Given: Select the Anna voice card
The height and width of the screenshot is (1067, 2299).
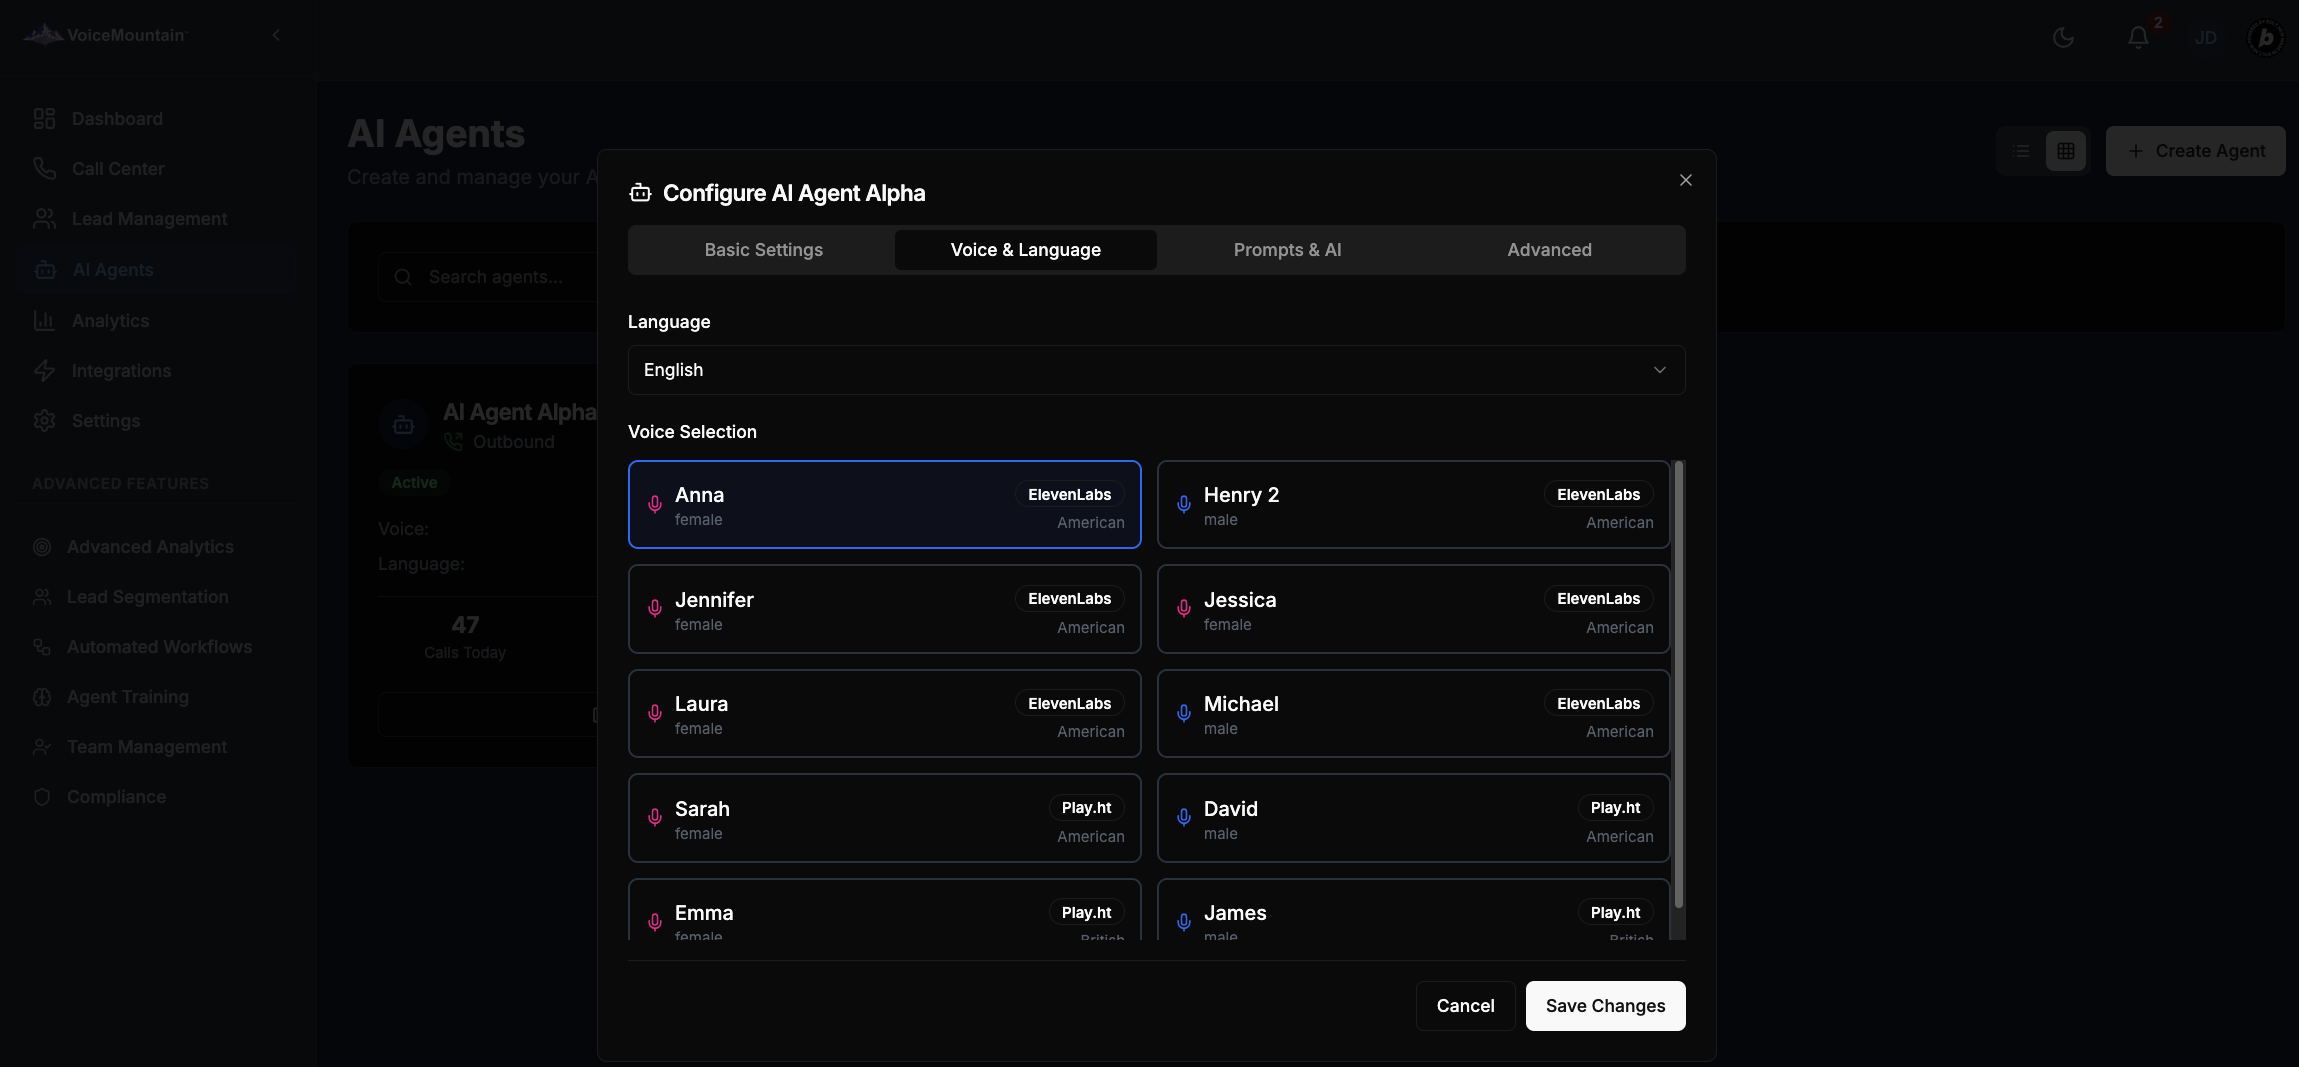Looking at the screenshot, I should coord(885,504).
